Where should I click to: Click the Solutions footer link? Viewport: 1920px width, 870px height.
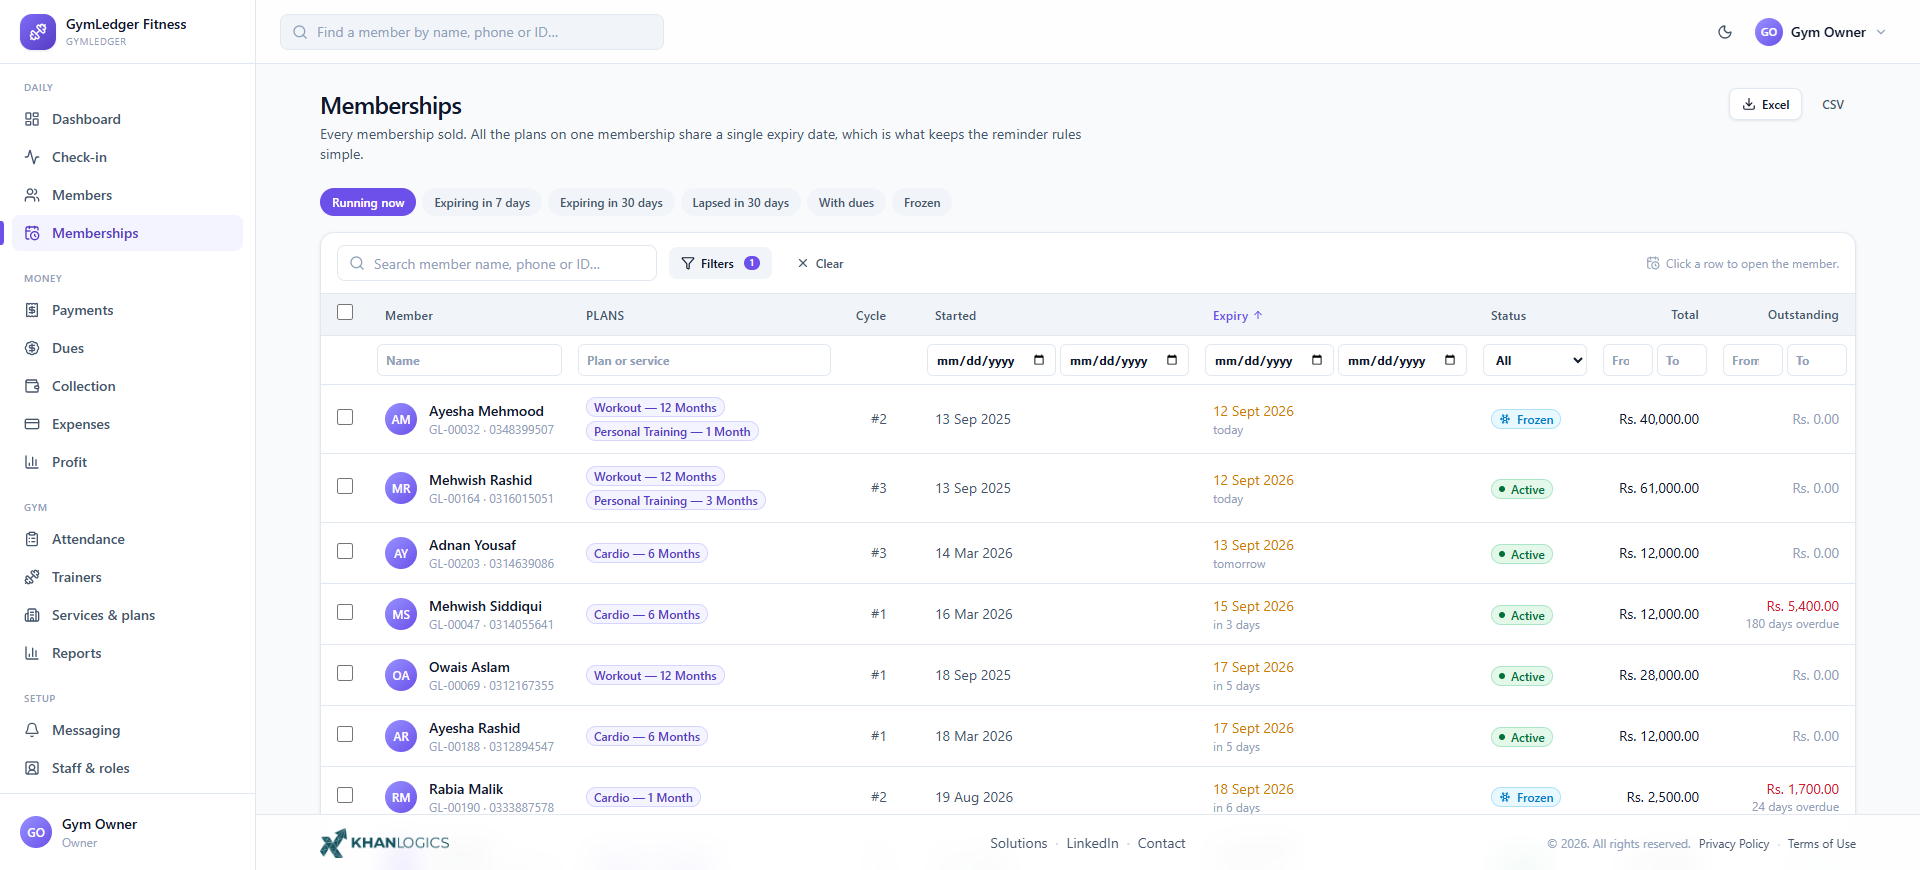(1019, 843)
